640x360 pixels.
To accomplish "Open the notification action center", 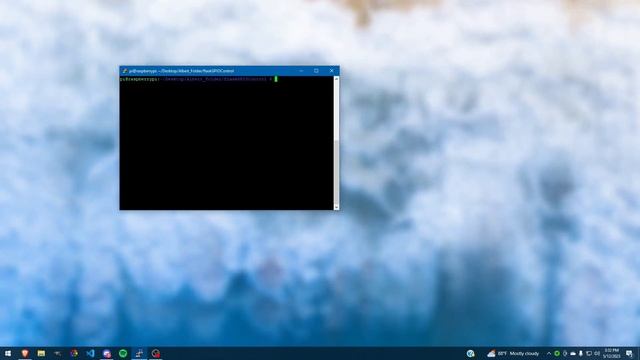I will (x=629, y=353).
